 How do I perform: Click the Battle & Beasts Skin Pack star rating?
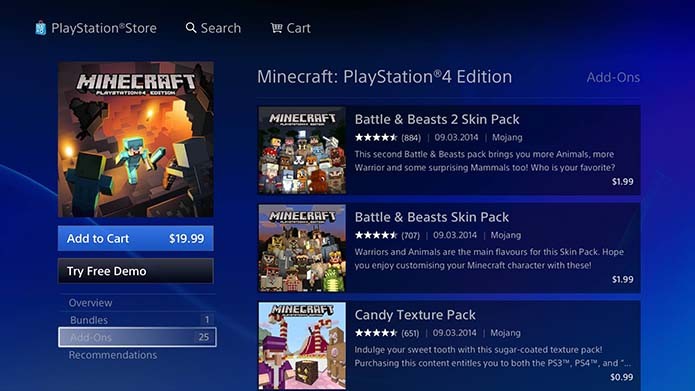point(376,235)
